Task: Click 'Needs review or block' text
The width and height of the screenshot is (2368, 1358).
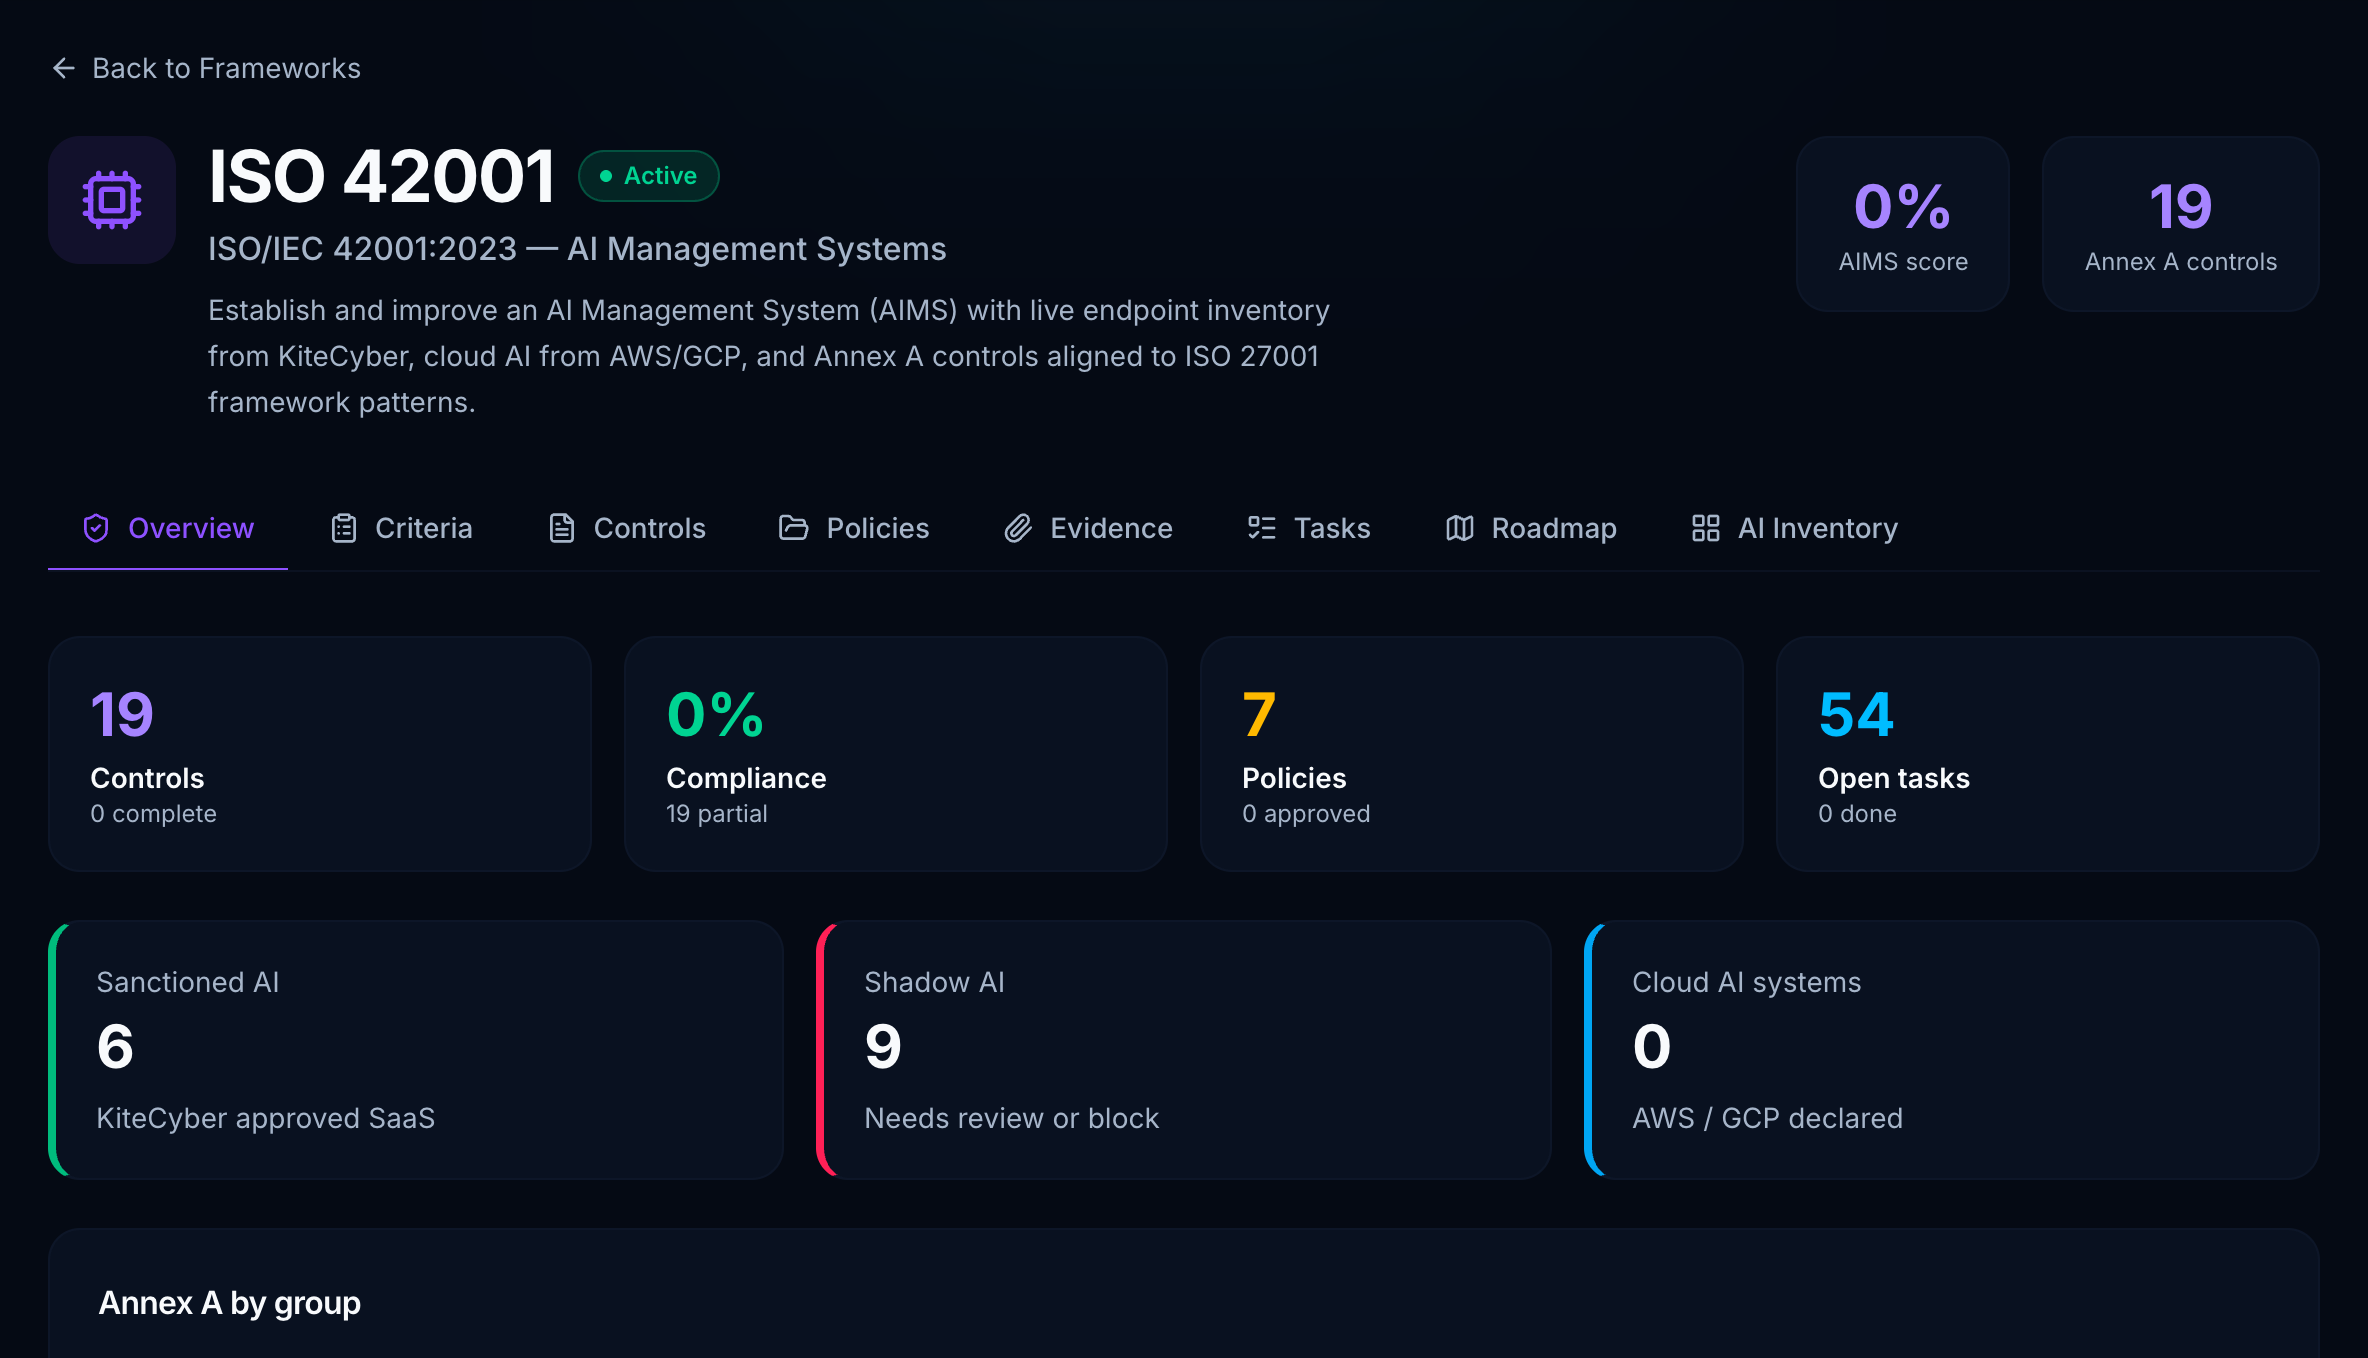Action: (x=1012, y=1118)
